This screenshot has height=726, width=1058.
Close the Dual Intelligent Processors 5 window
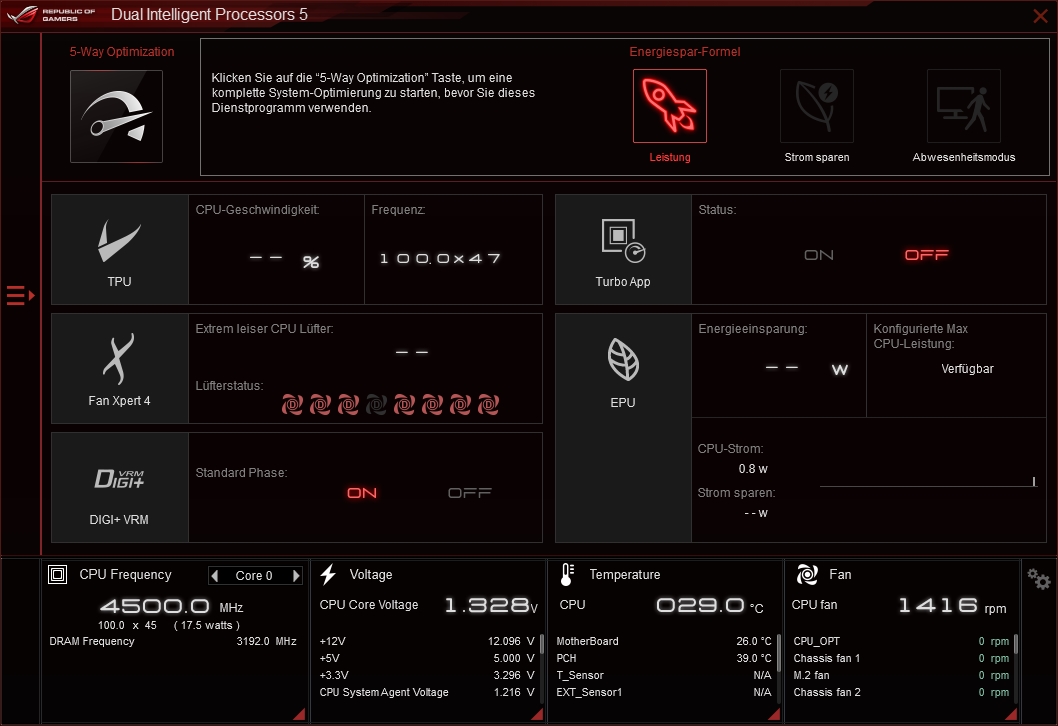[x=1040, y=16]
